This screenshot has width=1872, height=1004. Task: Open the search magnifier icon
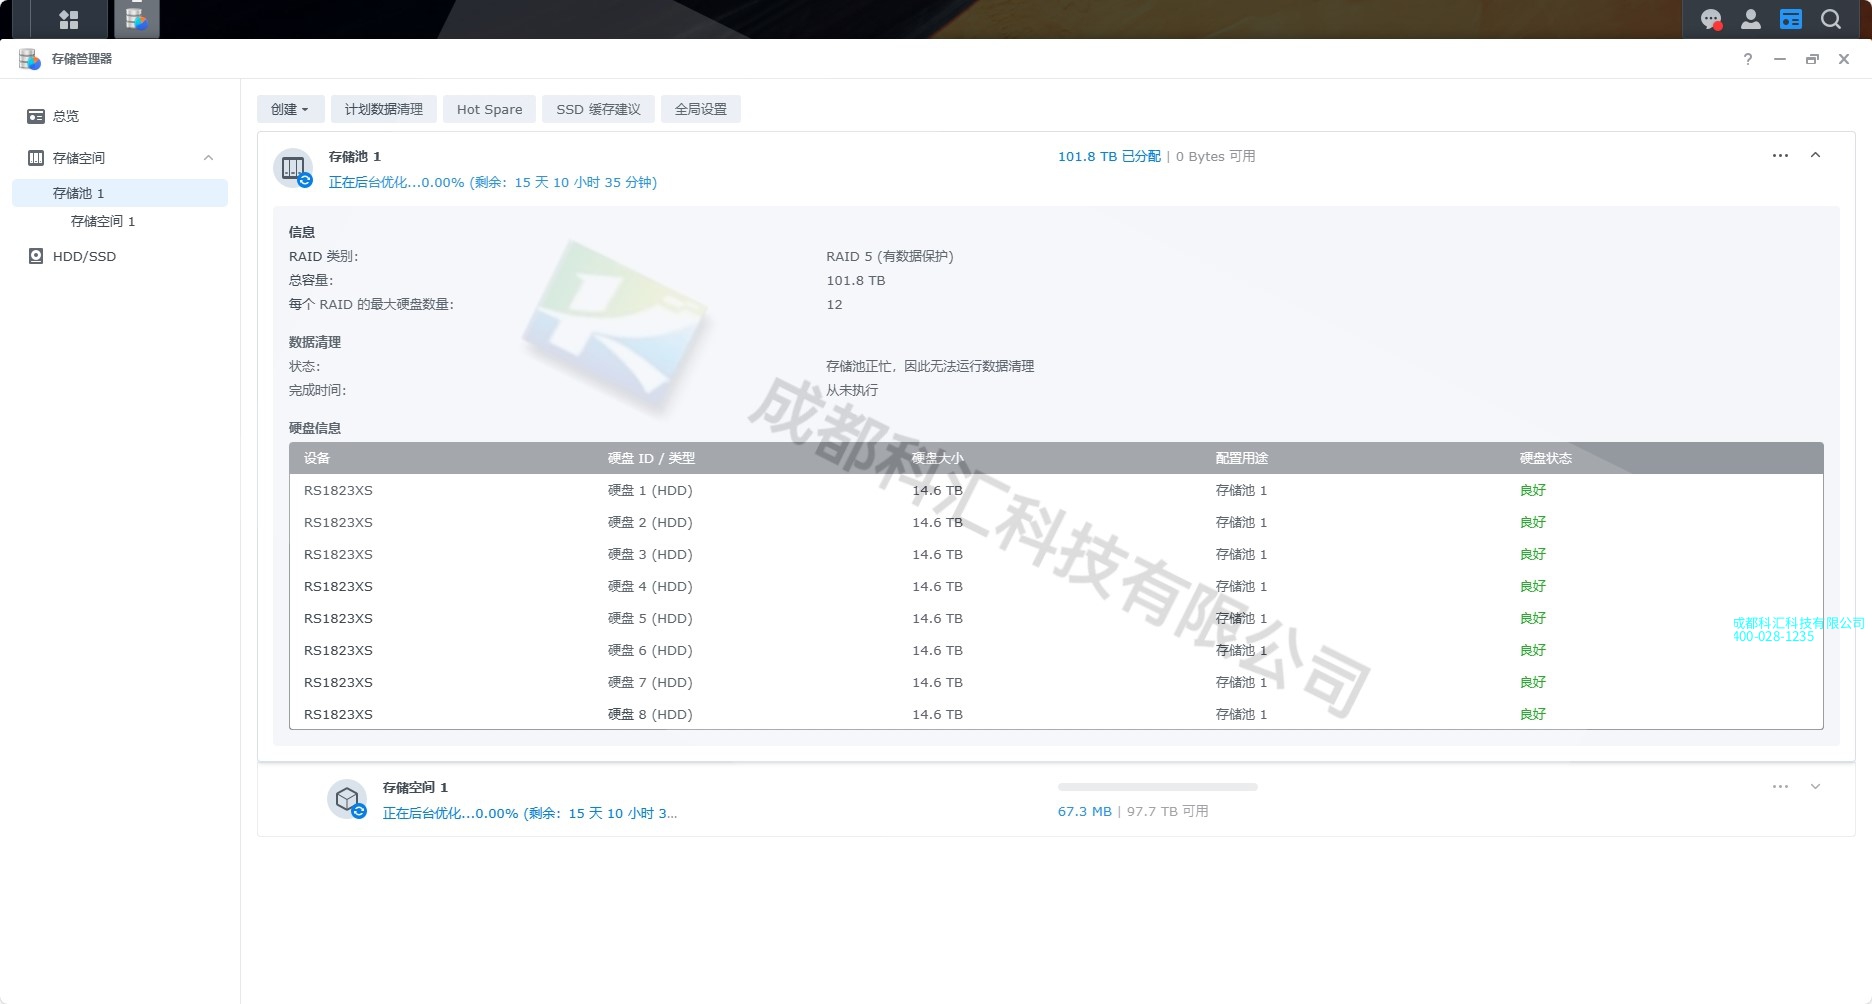[1831, 19]
